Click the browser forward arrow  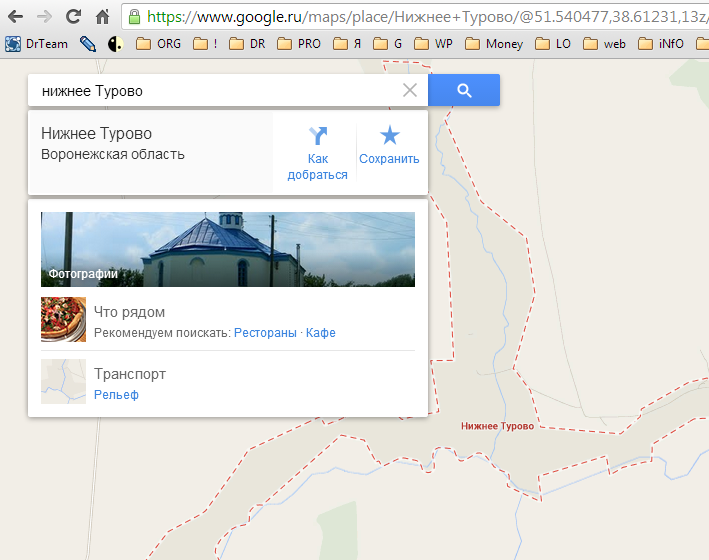click(44, 17)
